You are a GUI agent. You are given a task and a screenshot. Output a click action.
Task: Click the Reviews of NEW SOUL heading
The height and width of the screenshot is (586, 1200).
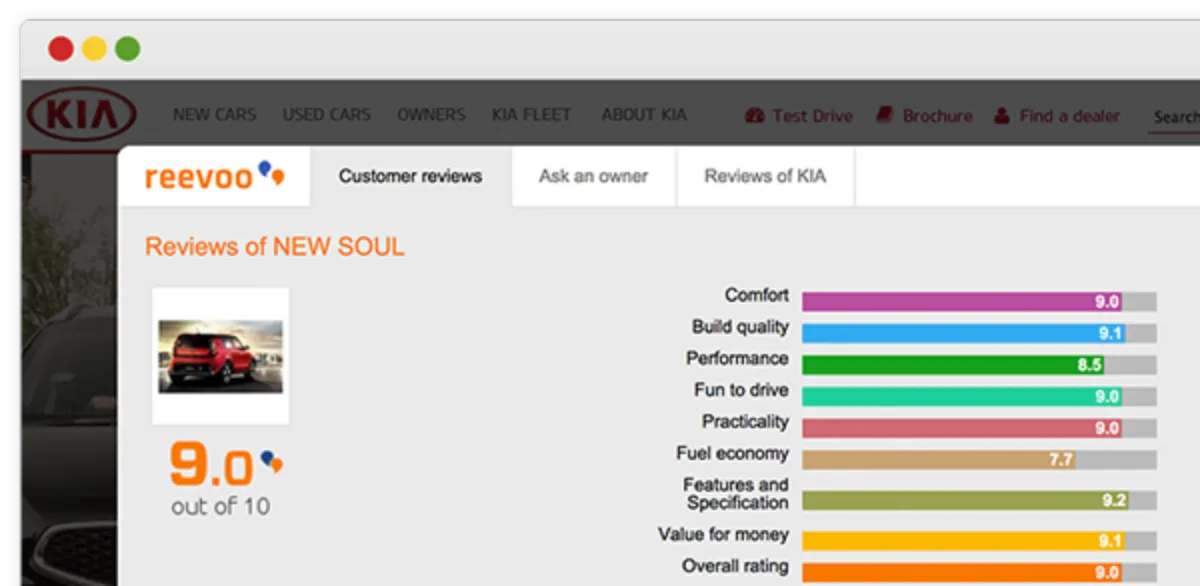pyautogui.click(x=275, y=247)
